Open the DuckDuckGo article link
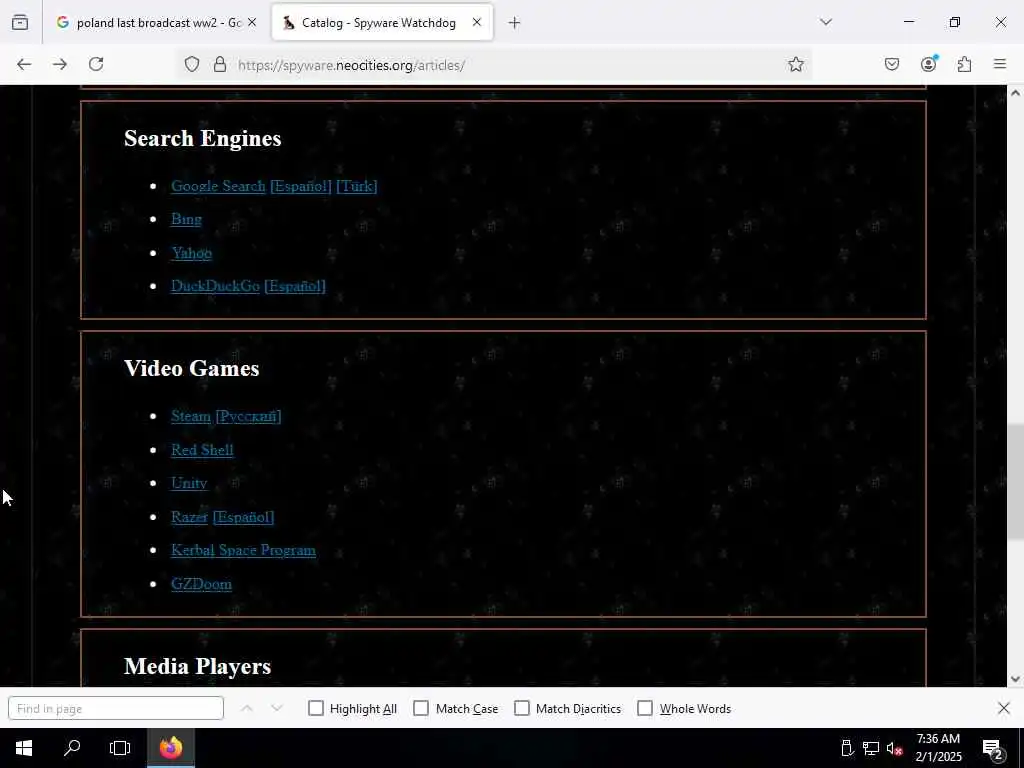This screenshot has height=768, width=1024. click(216, 286)
